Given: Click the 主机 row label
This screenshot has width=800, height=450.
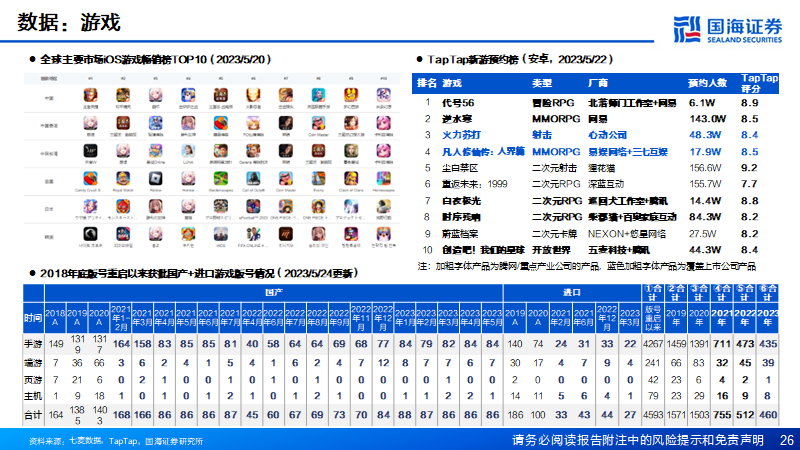Looking at the screenshot, I should (33, 396).
